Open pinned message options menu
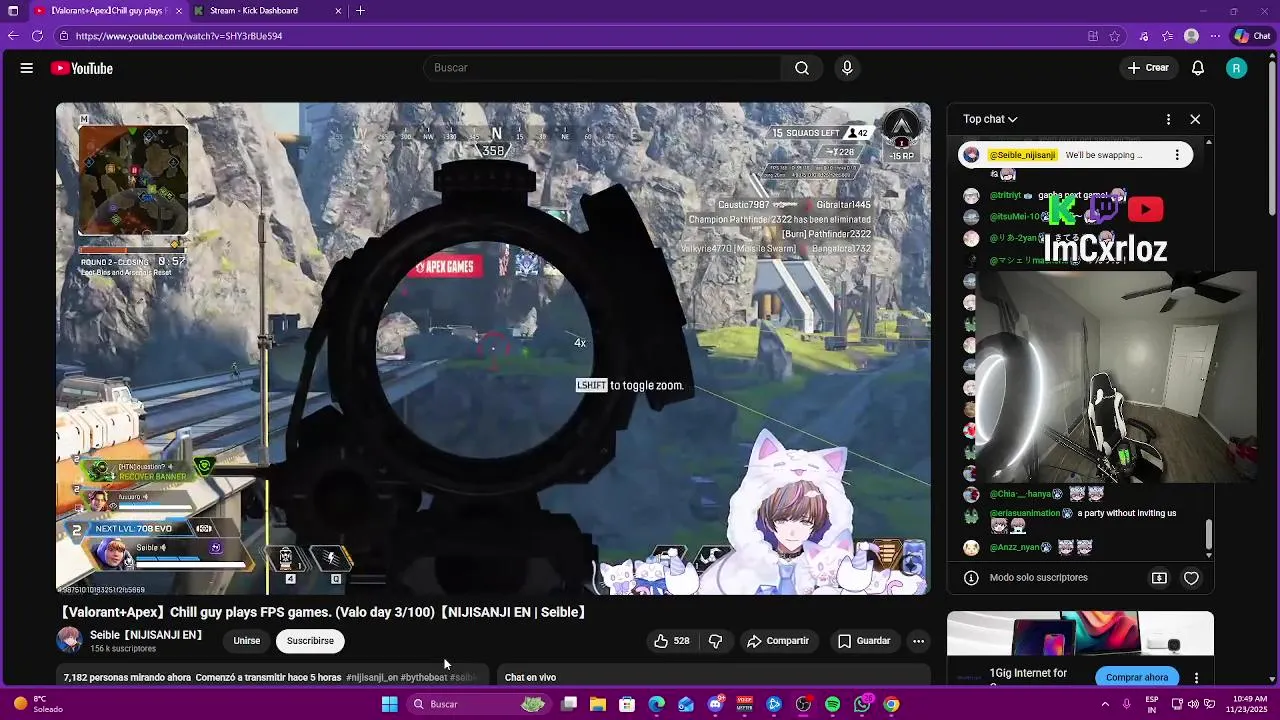This screenshot has height=720, width=1280. [1177, 155]
